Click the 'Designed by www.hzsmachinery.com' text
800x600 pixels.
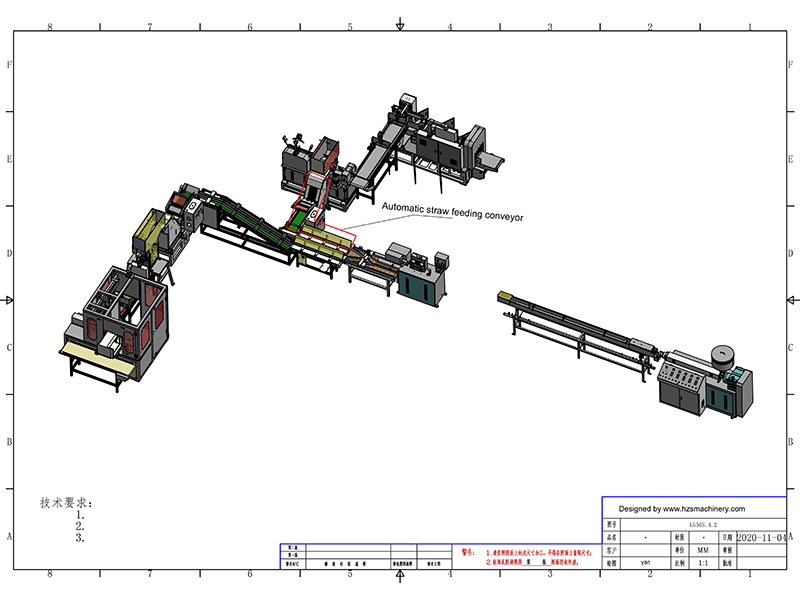click(x=681, y=509)
